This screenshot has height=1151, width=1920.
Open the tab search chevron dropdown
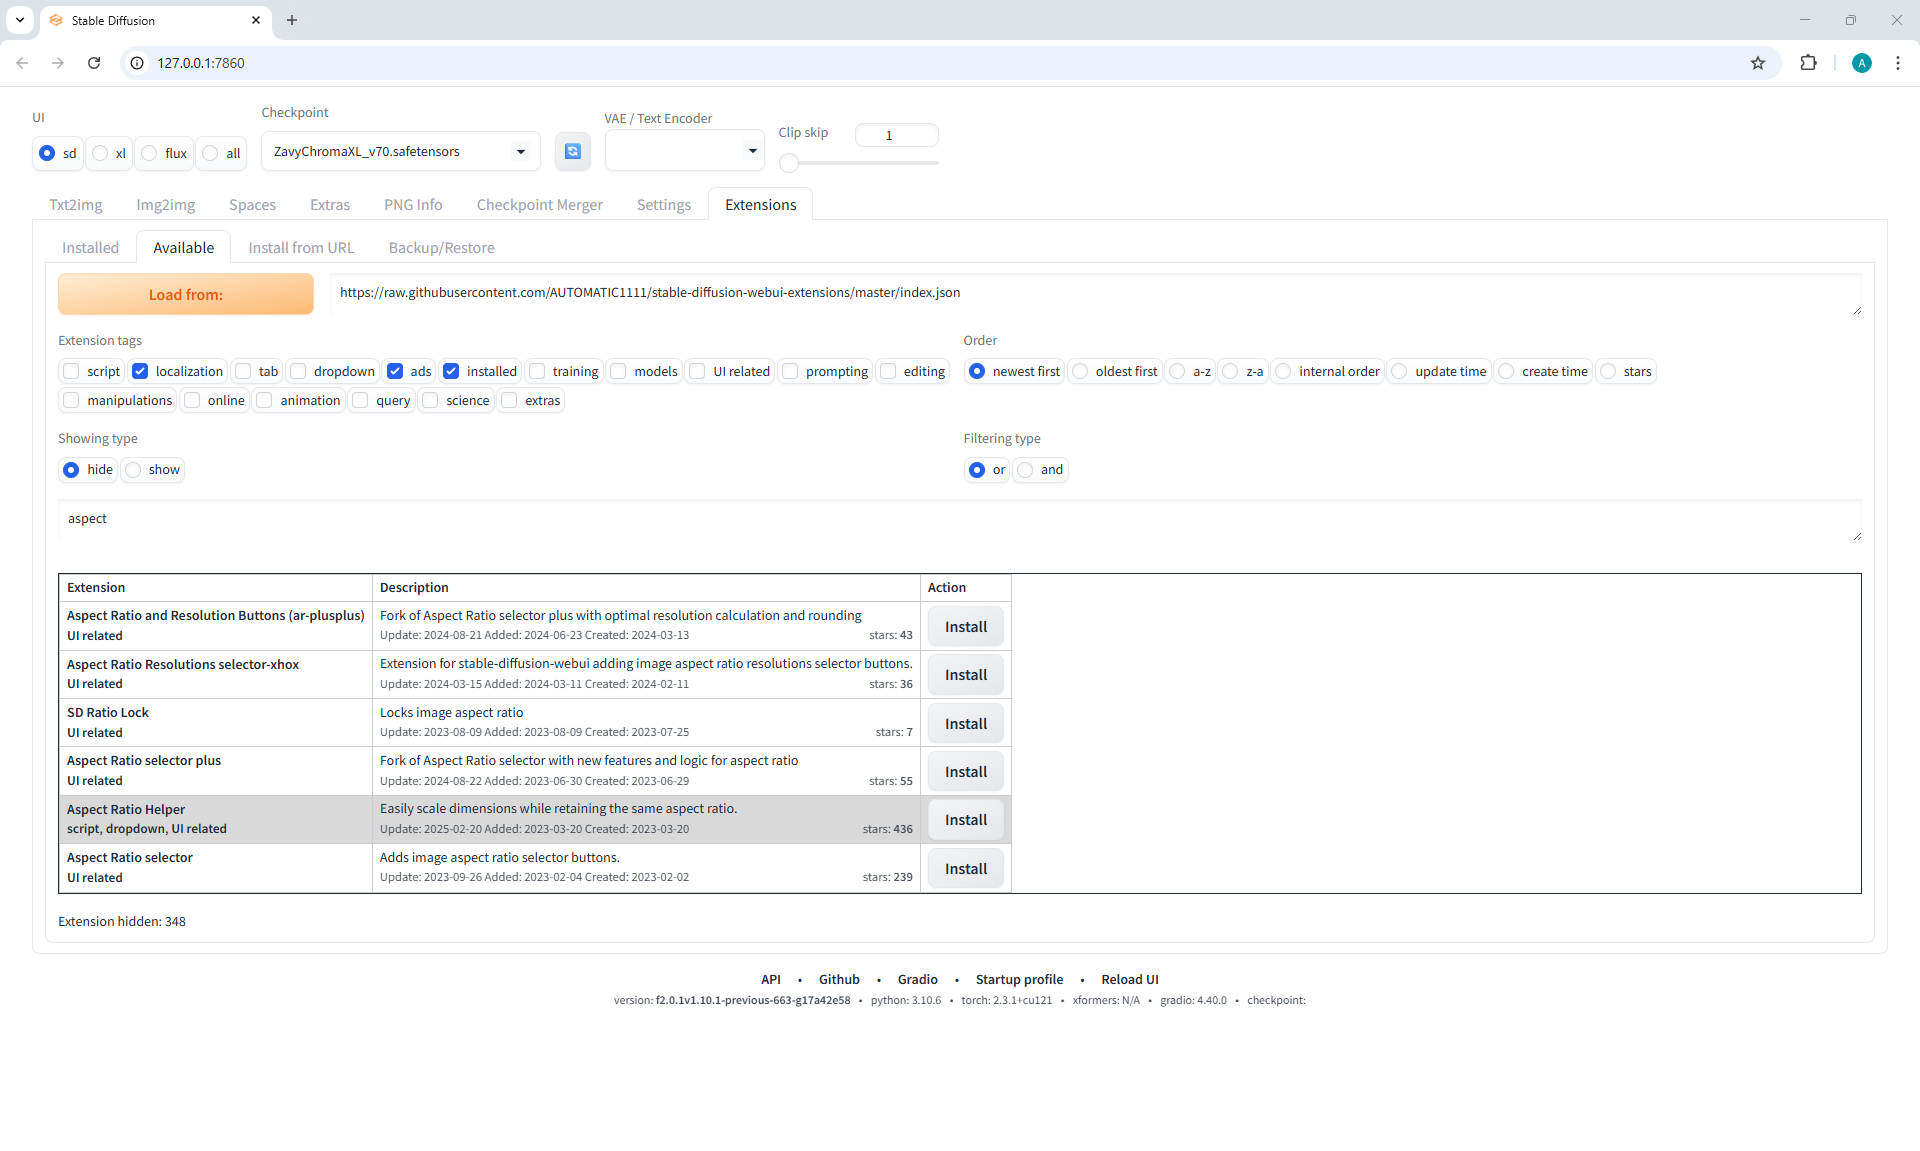[x=19, y=20]
